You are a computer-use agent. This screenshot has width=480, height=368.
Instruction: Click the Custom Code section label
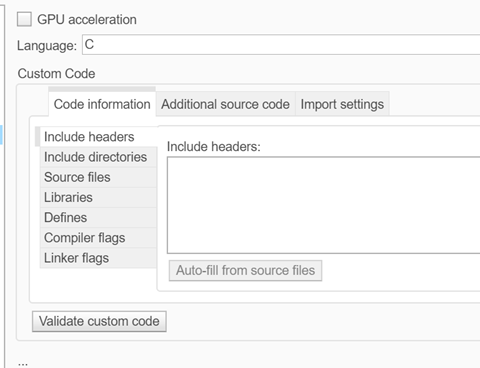[x=56, y=74]
